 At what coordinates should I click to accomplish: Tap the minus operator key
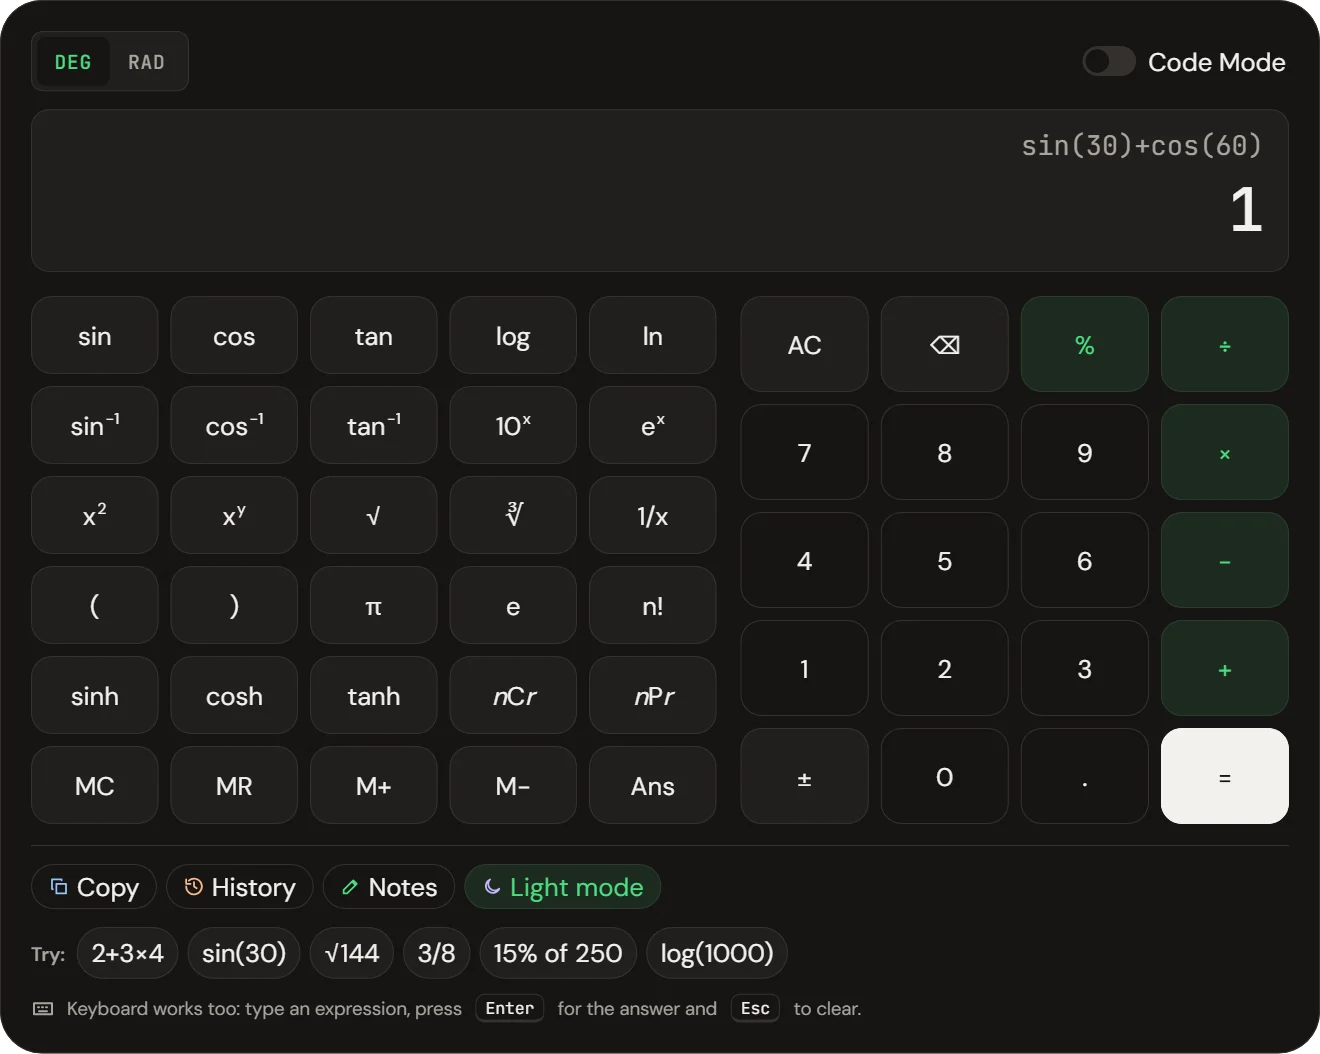(x=1224, y=560)
